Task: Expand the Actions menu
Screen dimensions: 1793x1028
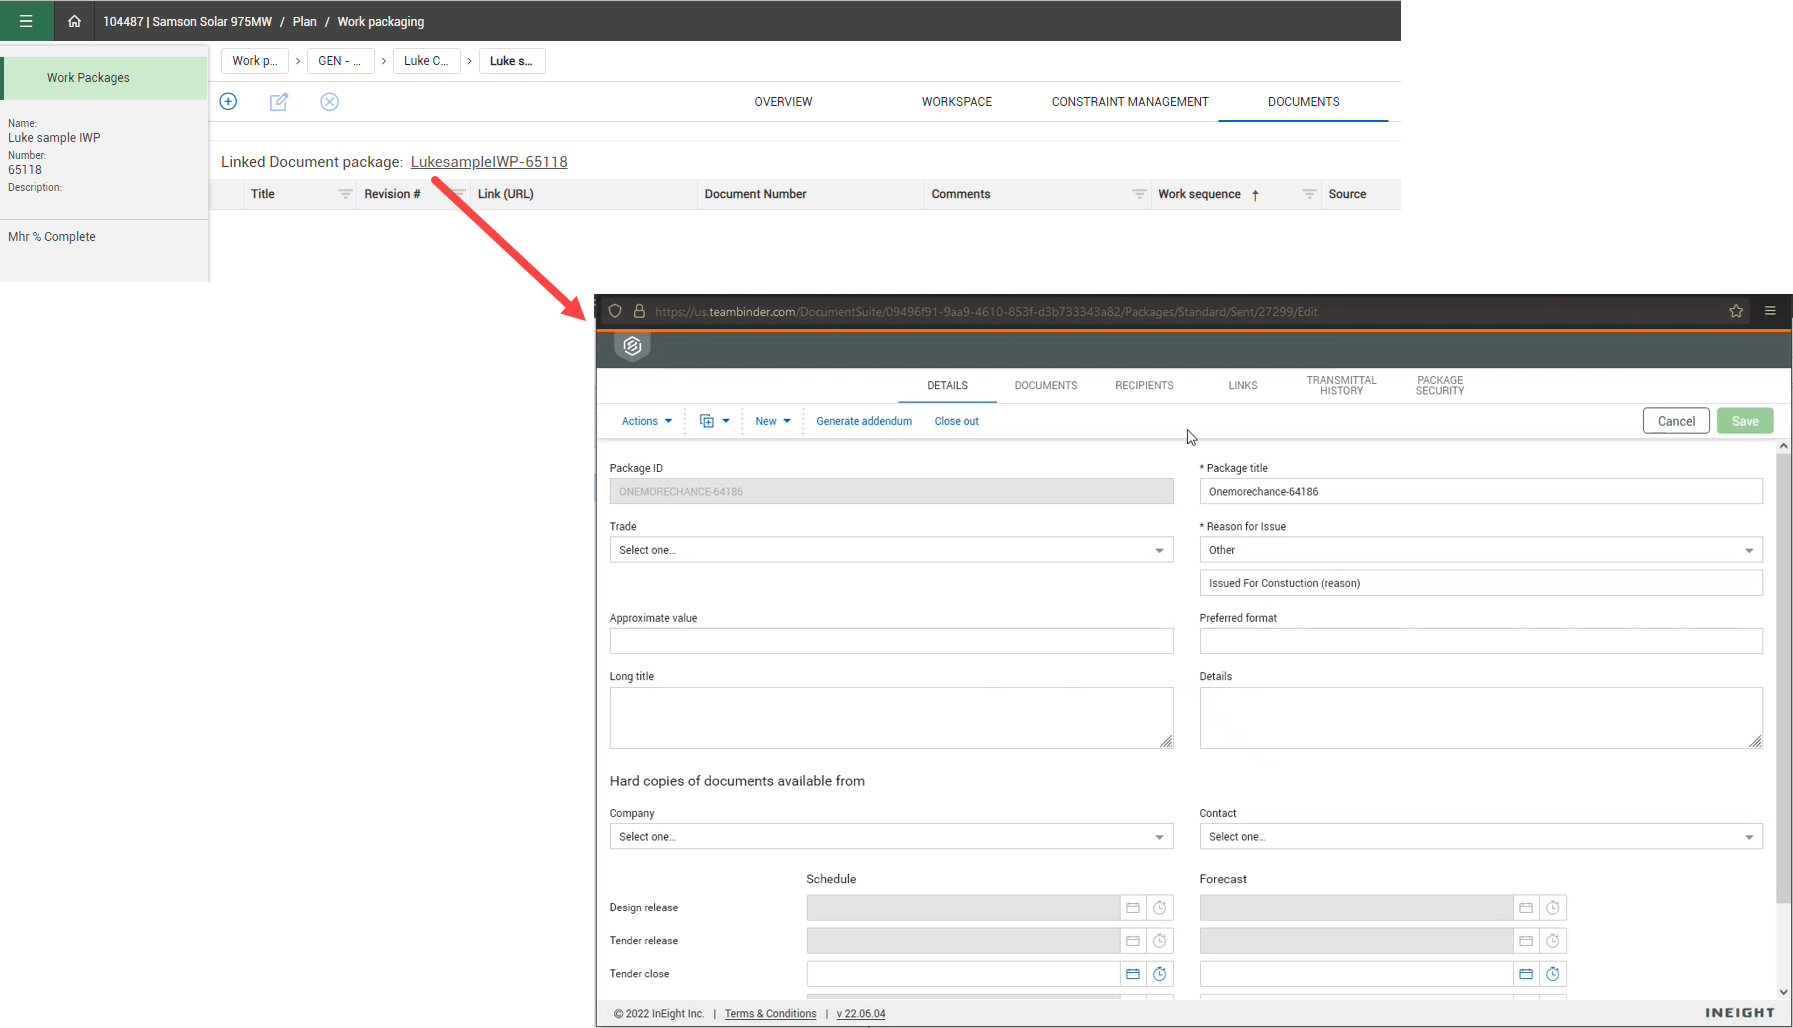Action: 646,421
